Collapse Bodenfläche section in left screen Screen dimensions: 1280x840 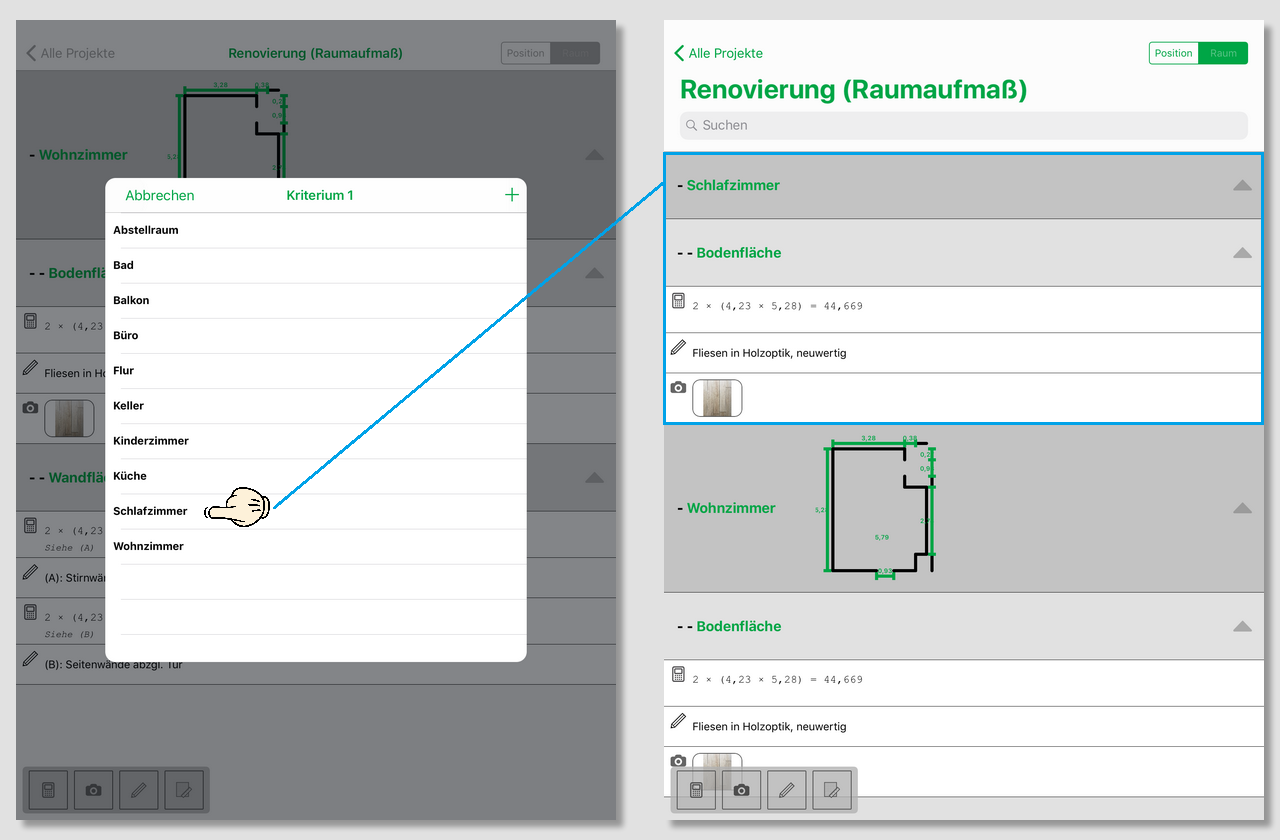594,273
